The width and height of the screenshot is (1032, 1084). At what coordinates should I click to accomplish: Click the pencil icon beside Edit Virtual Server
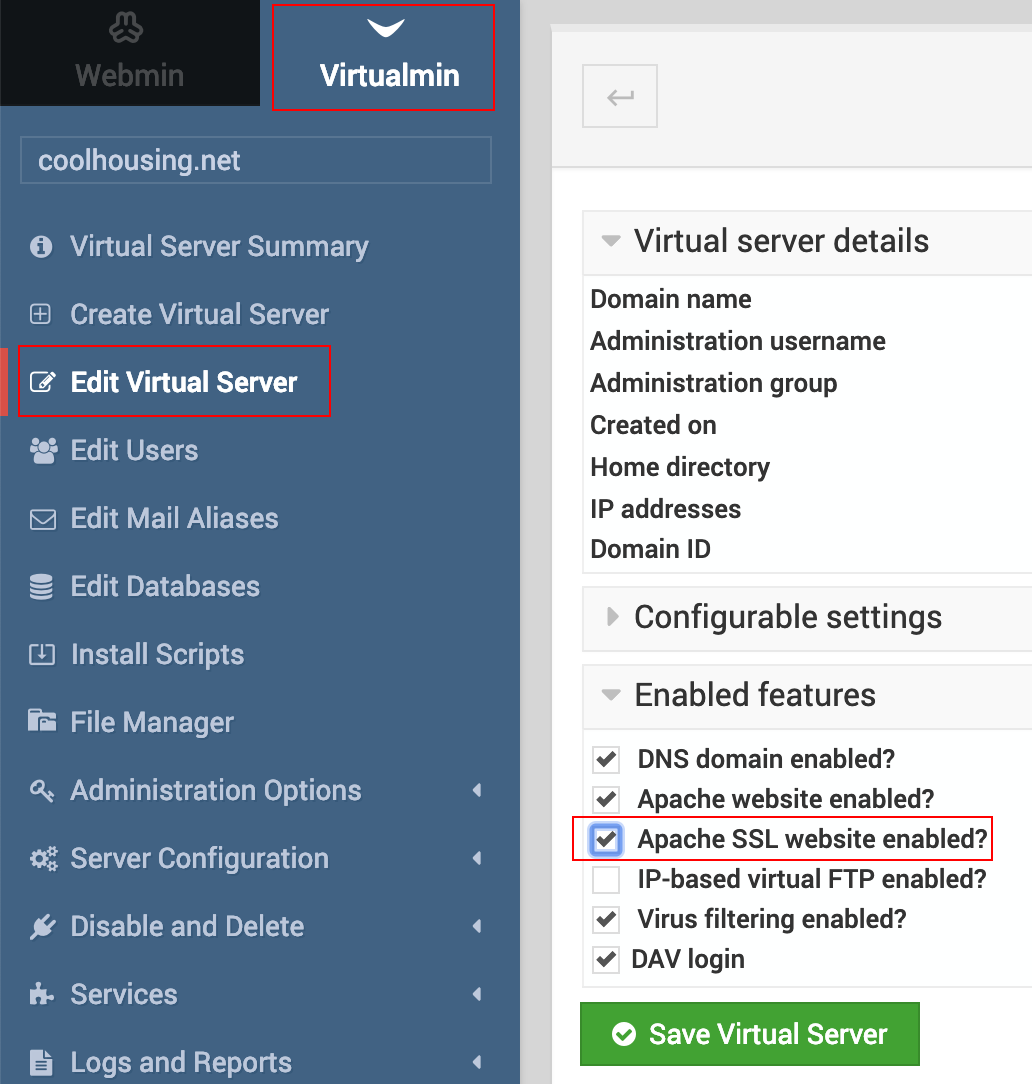(x=42, y=382)
